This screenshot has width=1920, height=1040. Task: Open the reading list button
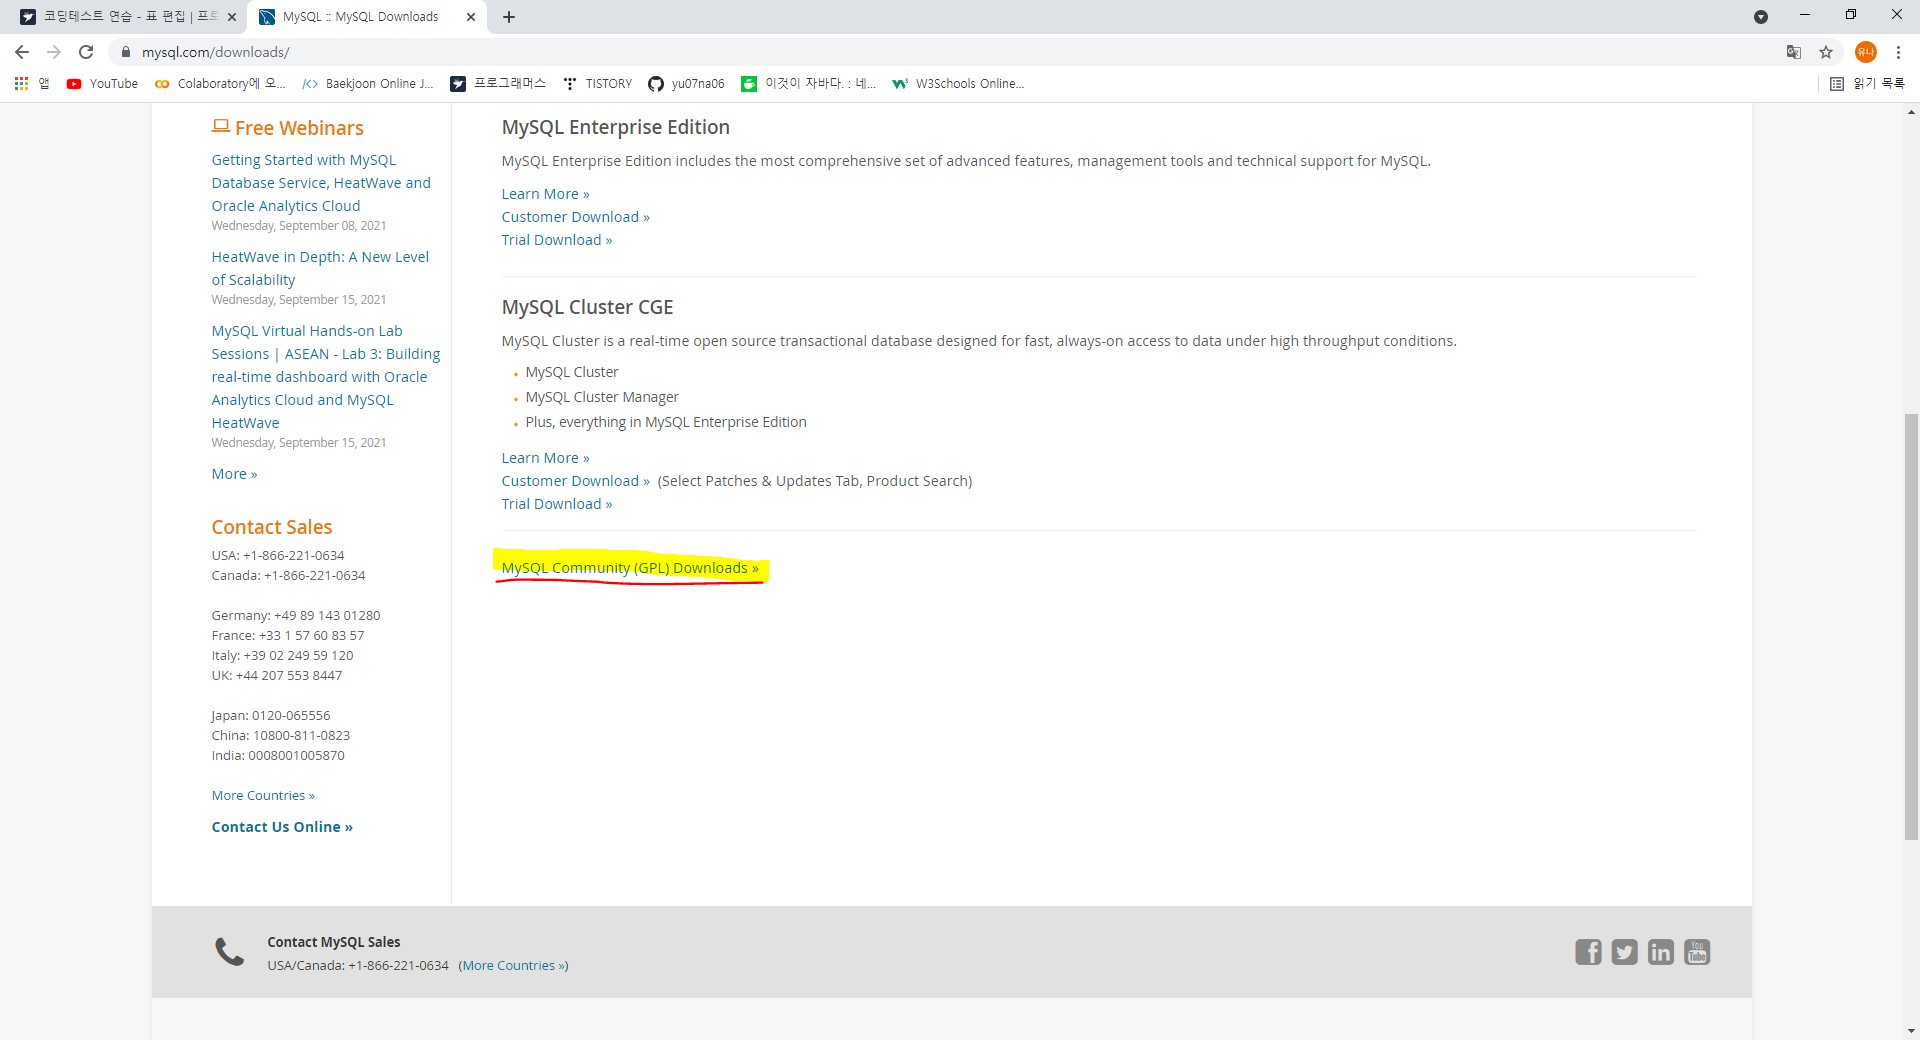pyautogui.click(x=1867, y=84)
